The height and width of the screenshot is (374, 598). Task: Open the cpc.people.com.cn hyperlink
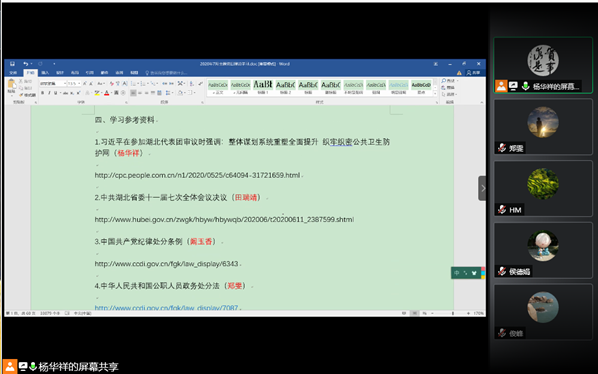tap(197, 175)
